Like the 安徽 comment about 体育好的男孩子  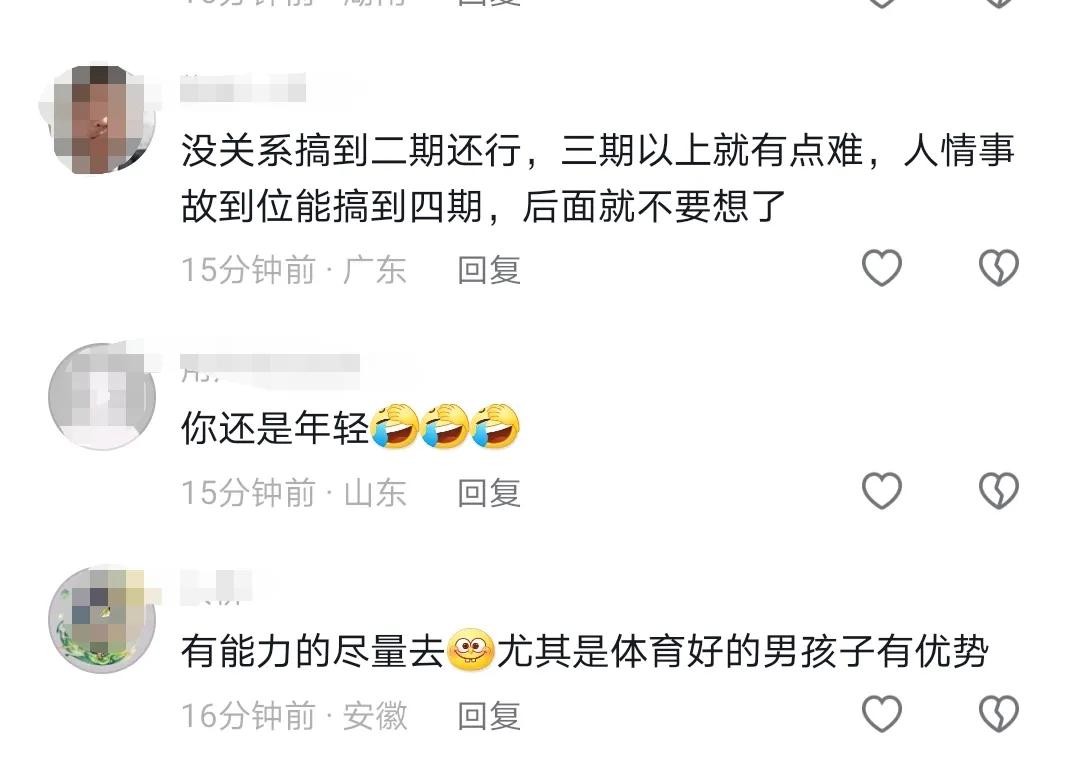pyautogui.click(x=882, y=714)
